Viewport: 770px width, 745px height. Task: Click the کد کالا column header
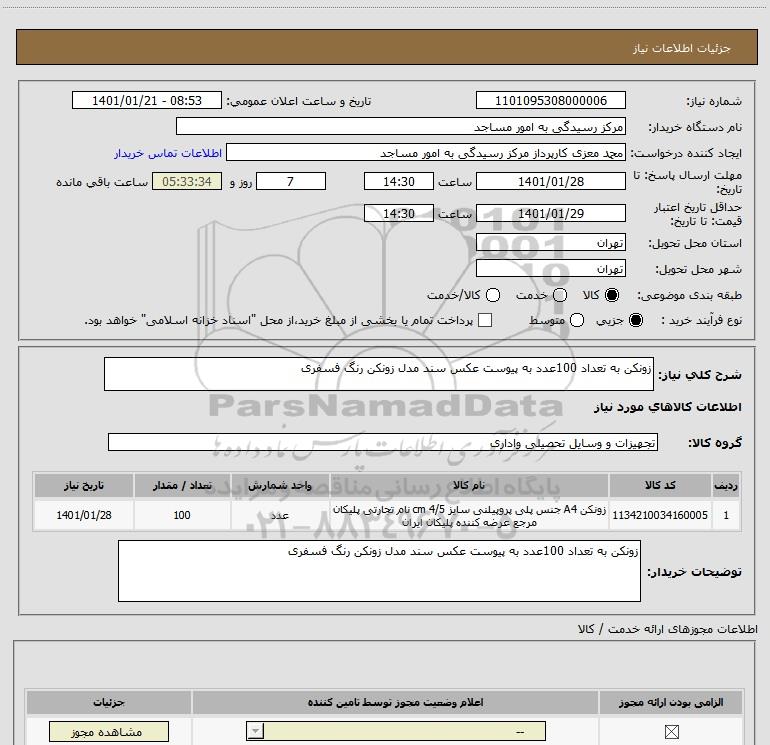(660, 485)
